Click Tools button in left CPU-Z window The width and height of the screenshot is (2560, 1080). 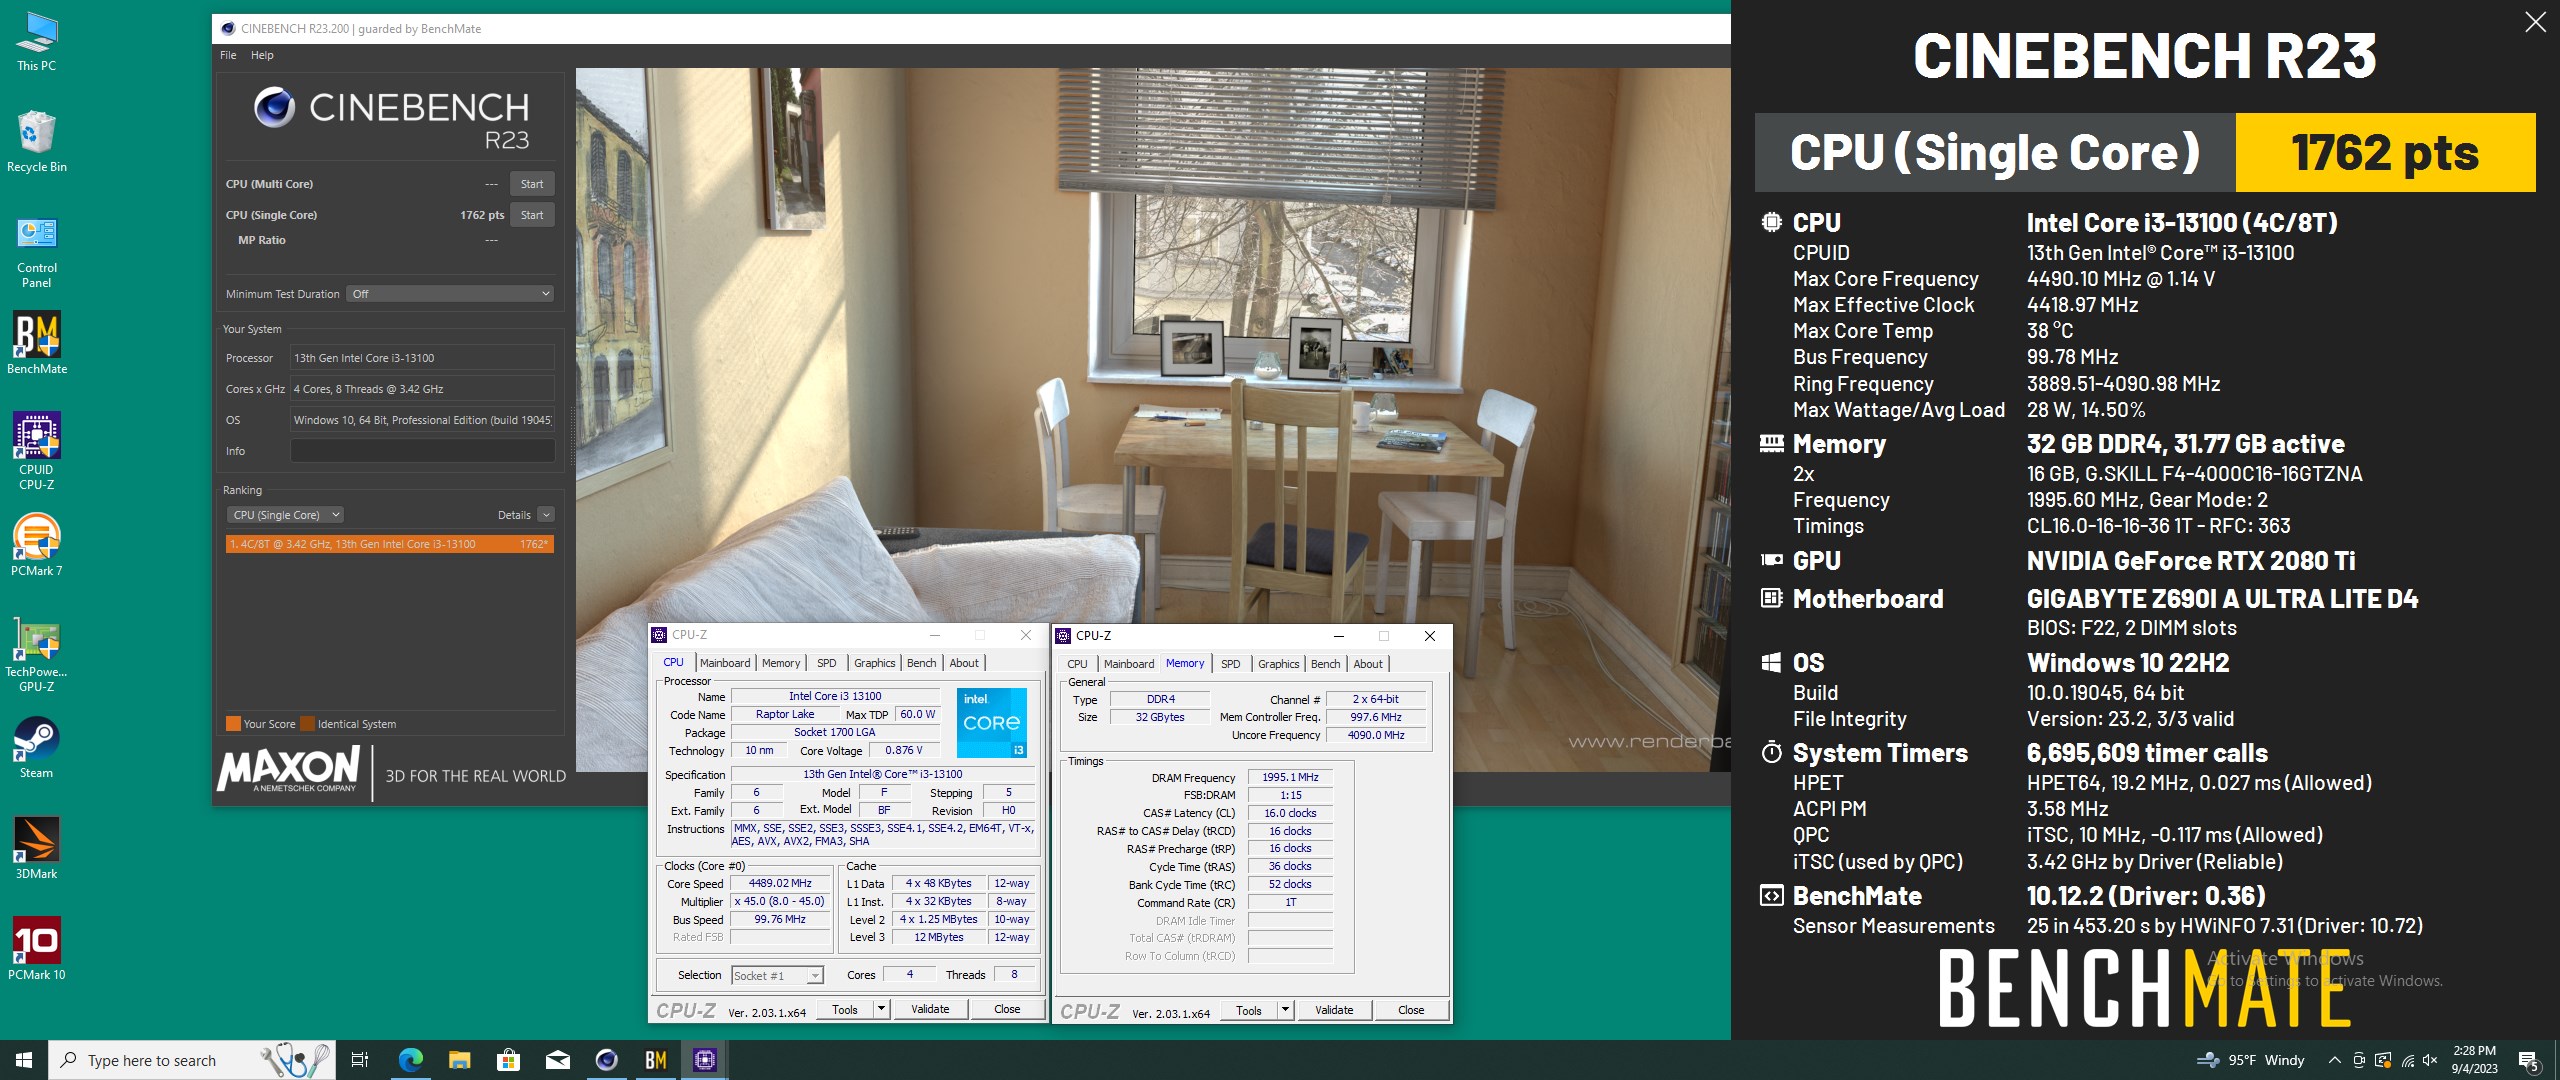point(845,1009)
